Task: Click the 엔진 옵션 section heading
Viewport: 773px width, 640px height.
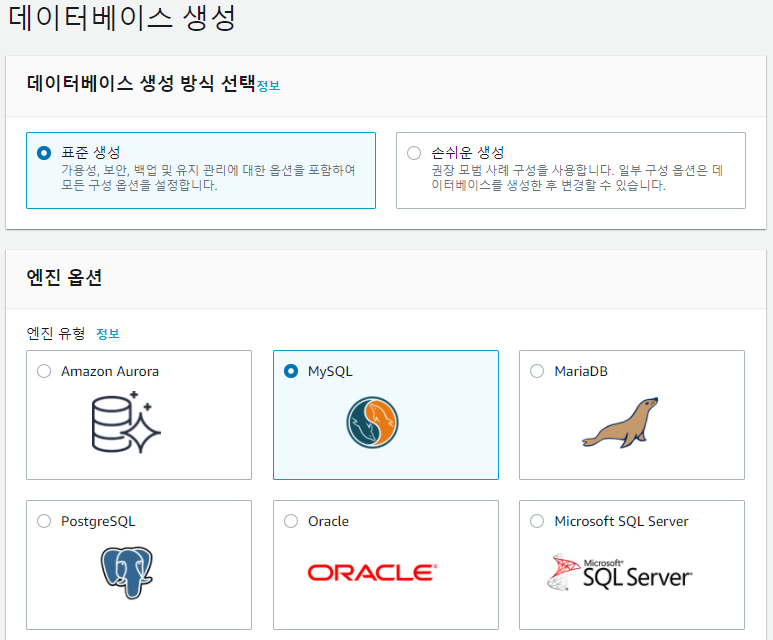Action: coord(64,278)
